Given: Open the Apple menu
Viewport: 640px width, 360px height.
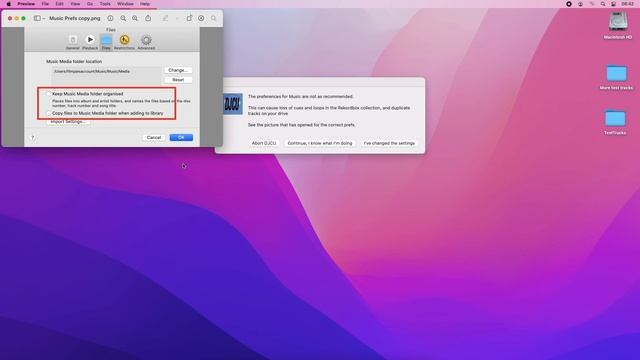Looking at the screenshot, I should click(9, 4).
